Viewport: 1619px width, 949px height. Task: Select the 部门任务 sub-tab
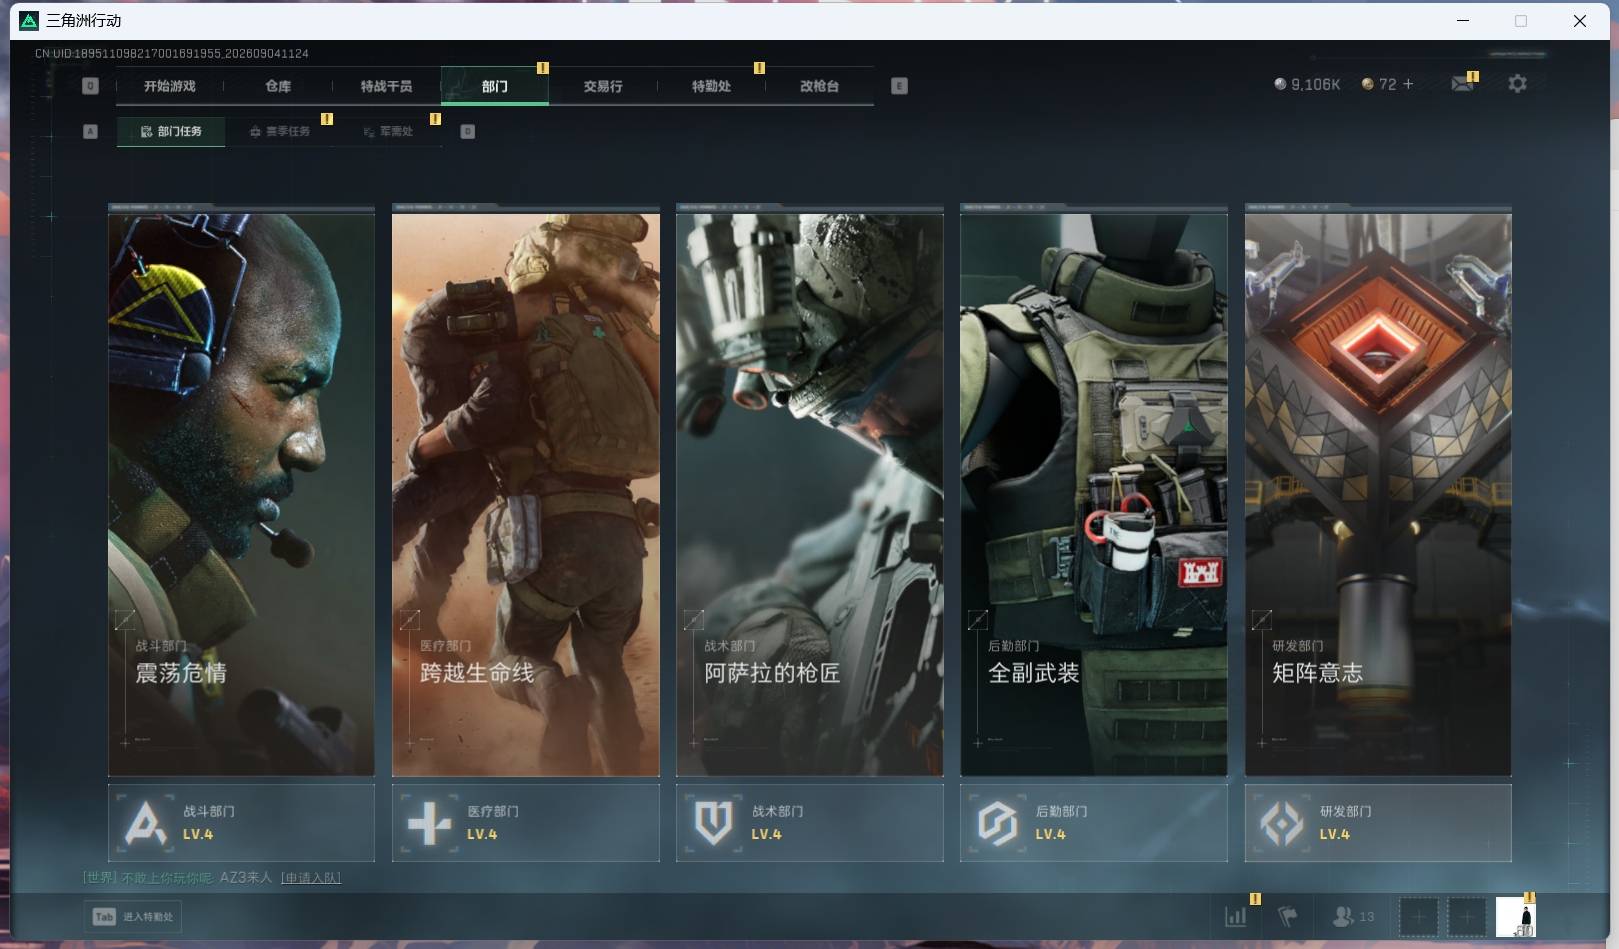click(171, 131)
